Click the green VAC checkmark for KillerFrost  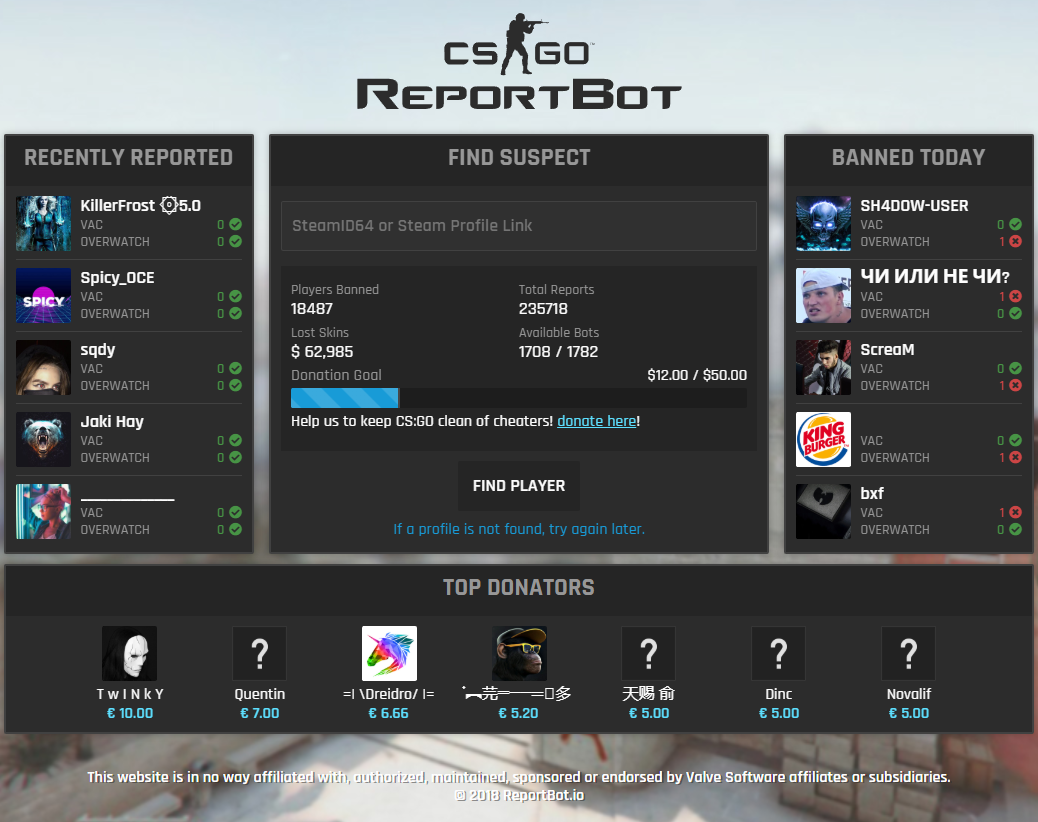point(235,225)
